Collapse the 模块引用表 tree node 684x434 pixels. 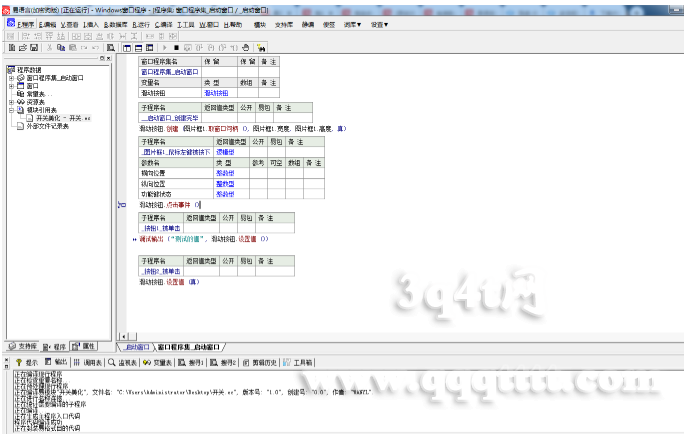coord(11,110)
